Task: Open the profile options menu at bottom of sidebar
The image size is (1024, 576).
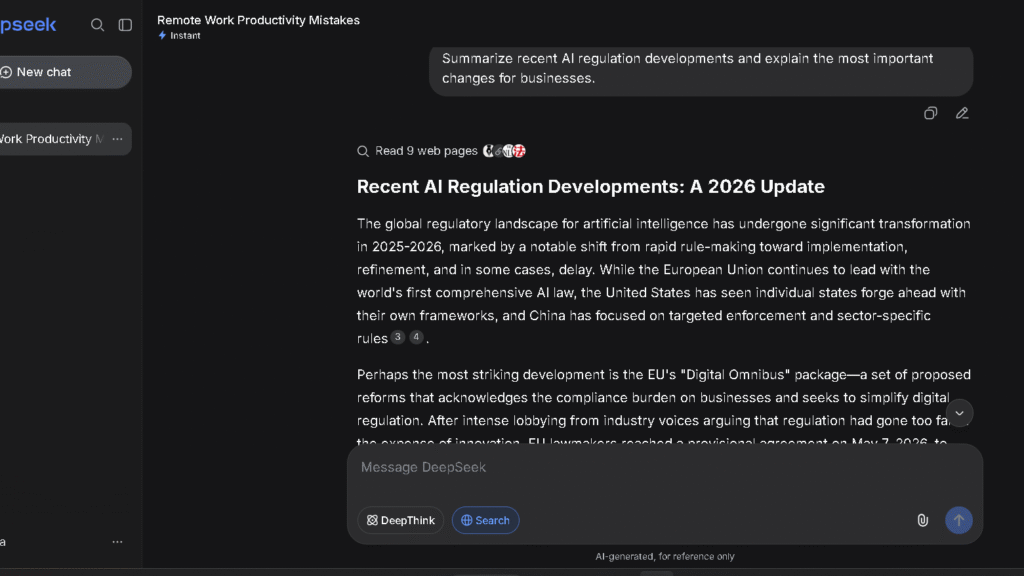Action: pos(118,542)
